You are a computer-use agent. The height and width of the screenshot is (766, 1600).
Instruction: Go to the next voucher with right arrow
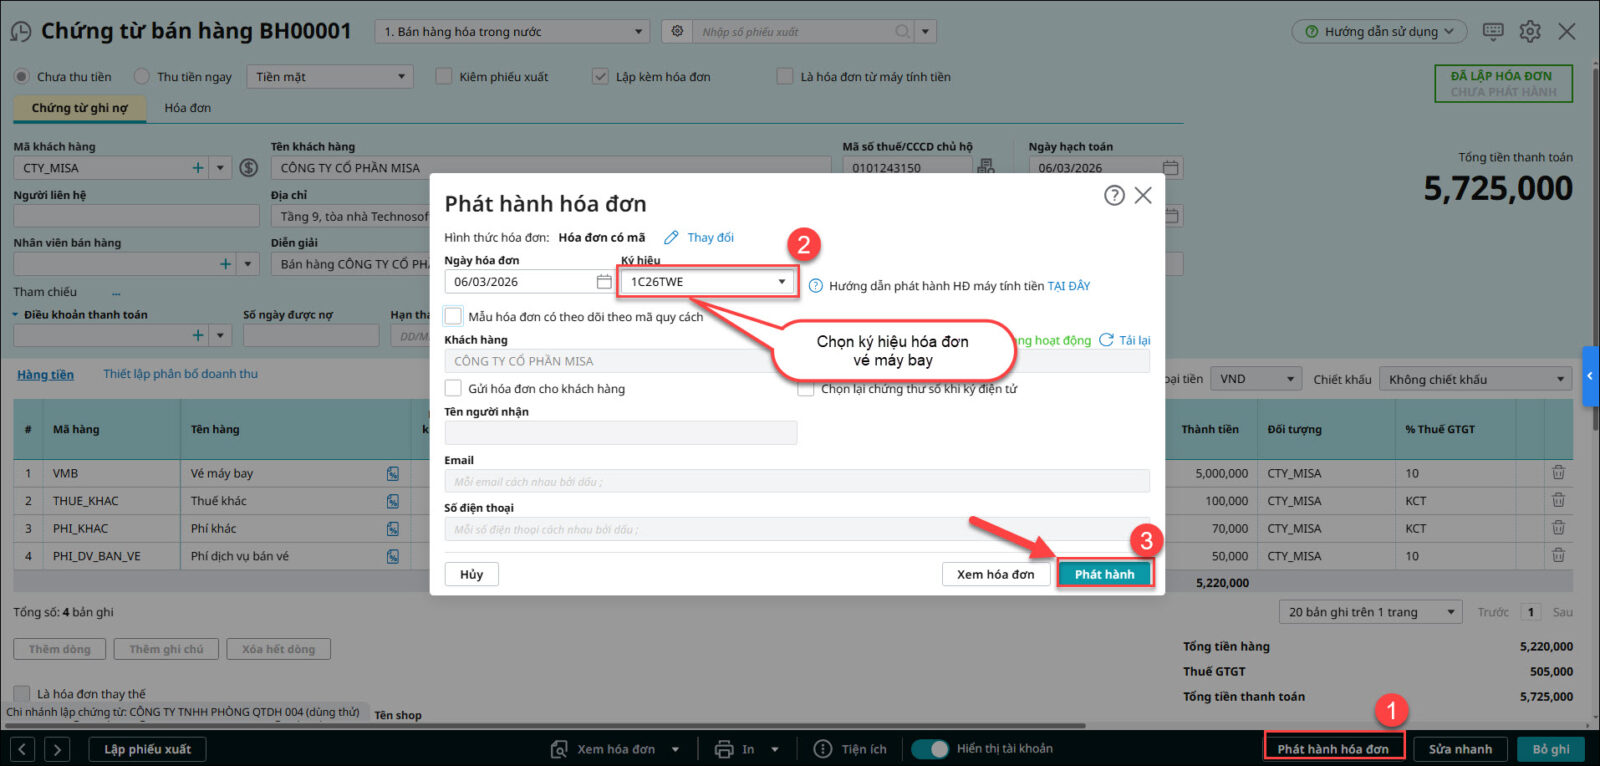coord(57,749)
